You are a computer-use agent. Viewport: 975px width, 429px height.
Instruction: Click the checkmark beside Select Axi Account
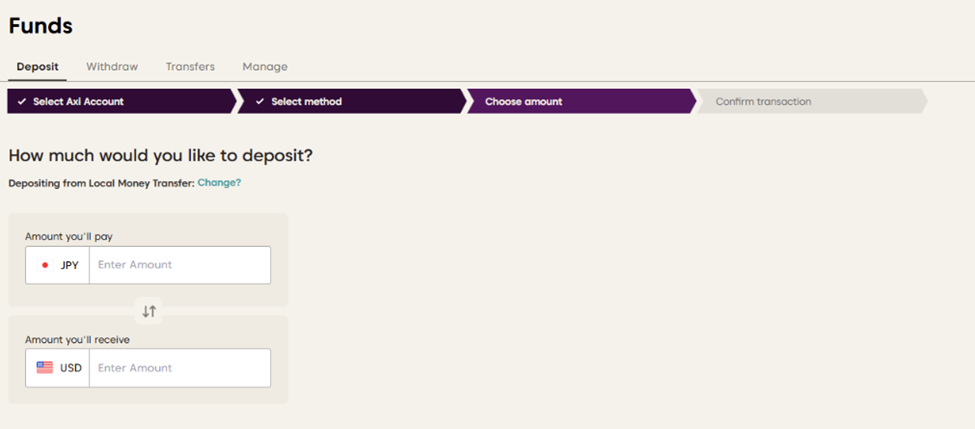pyautogui.click(x=22, y=102)
